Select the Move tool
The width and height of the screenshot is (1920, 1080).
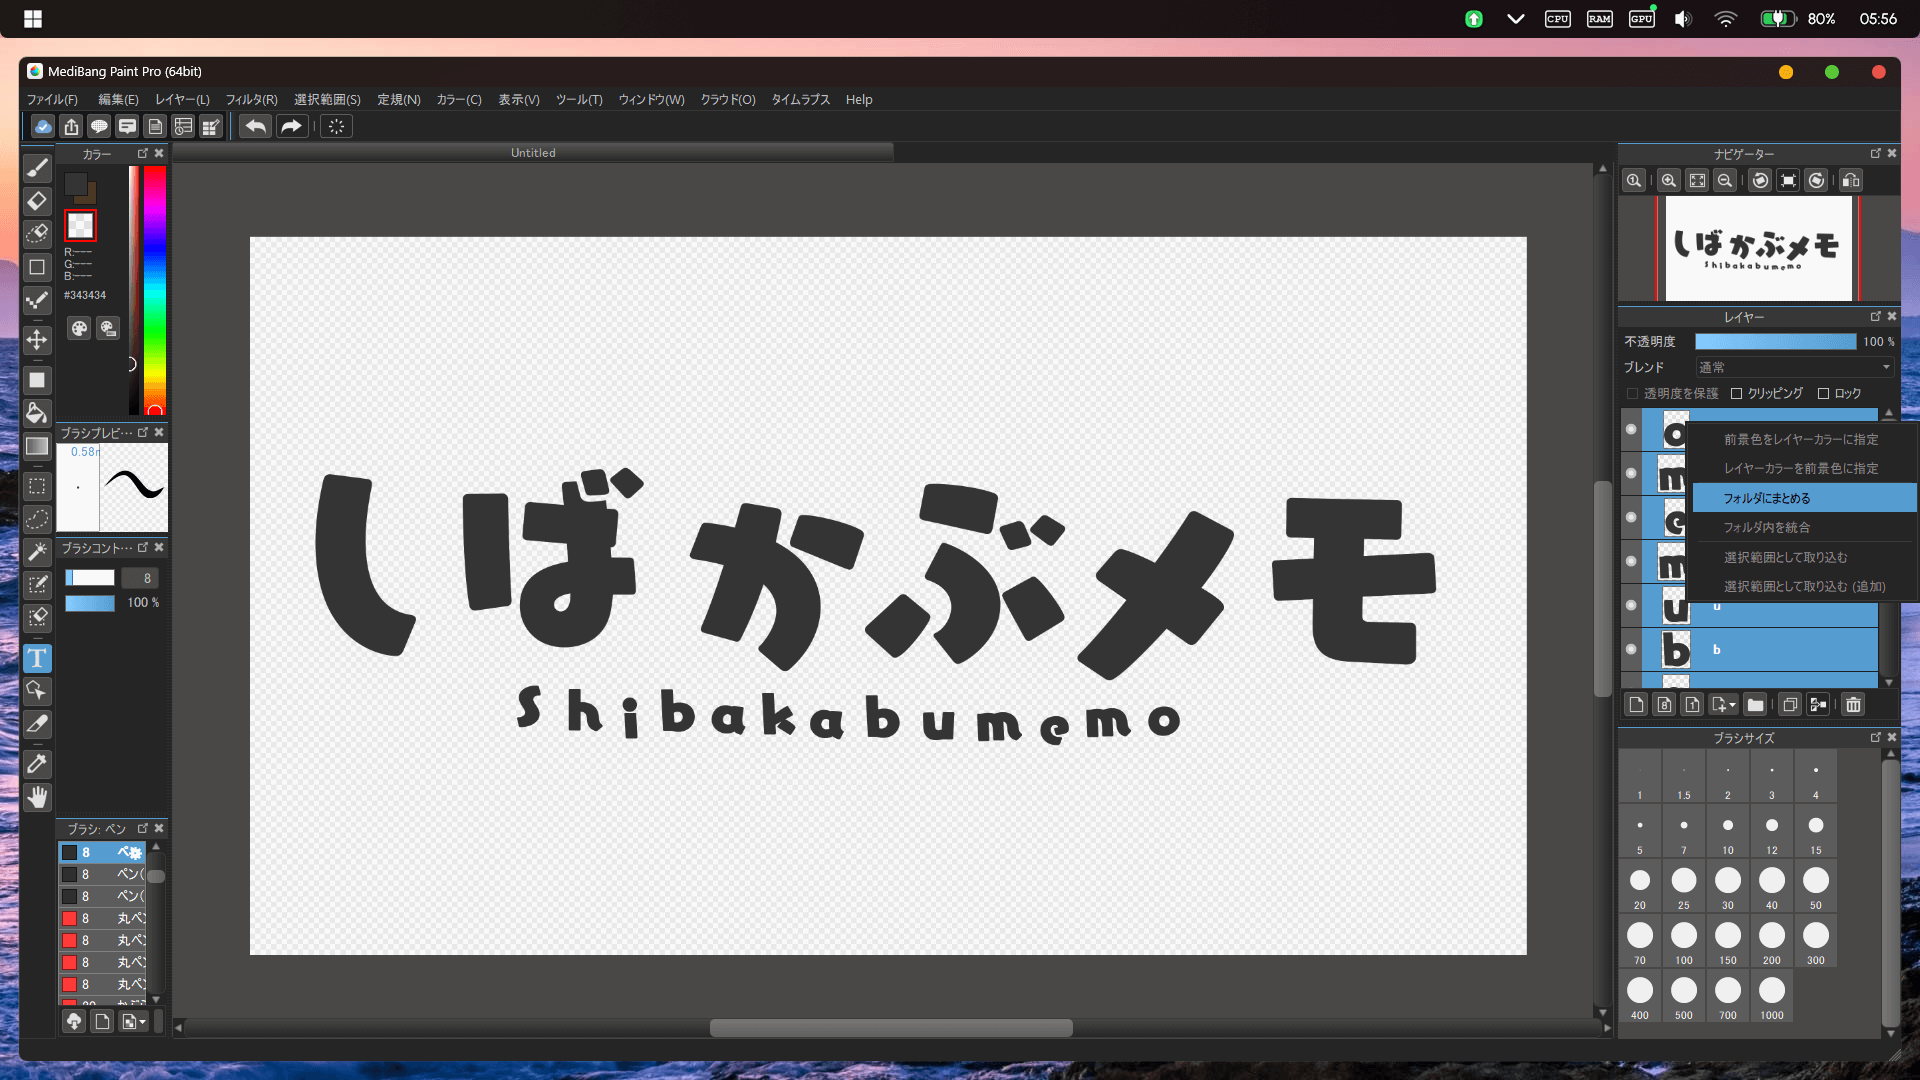tap(37, 340)
